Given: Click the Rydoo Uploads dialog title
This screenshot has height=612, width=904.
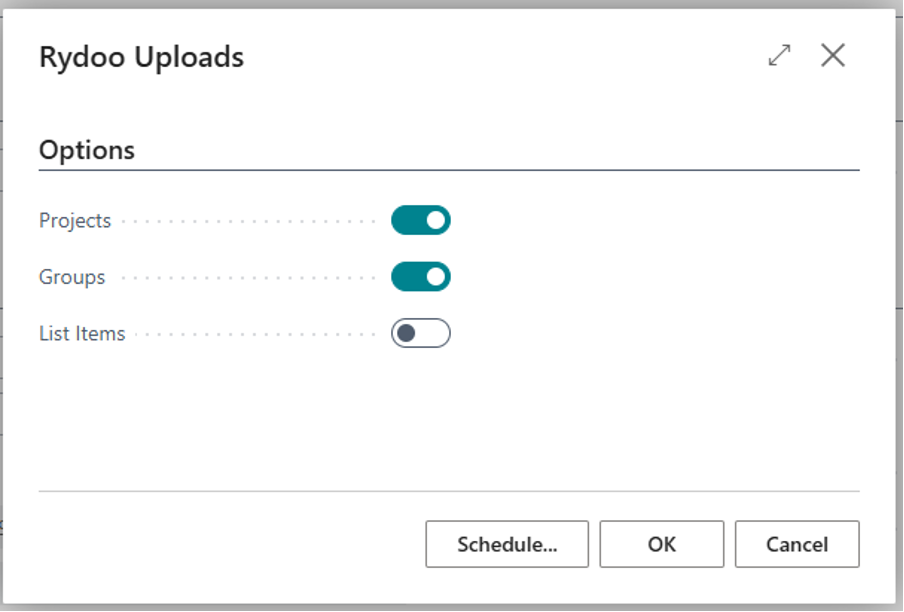Looking at the screenshot, I should tap(141, 57).
